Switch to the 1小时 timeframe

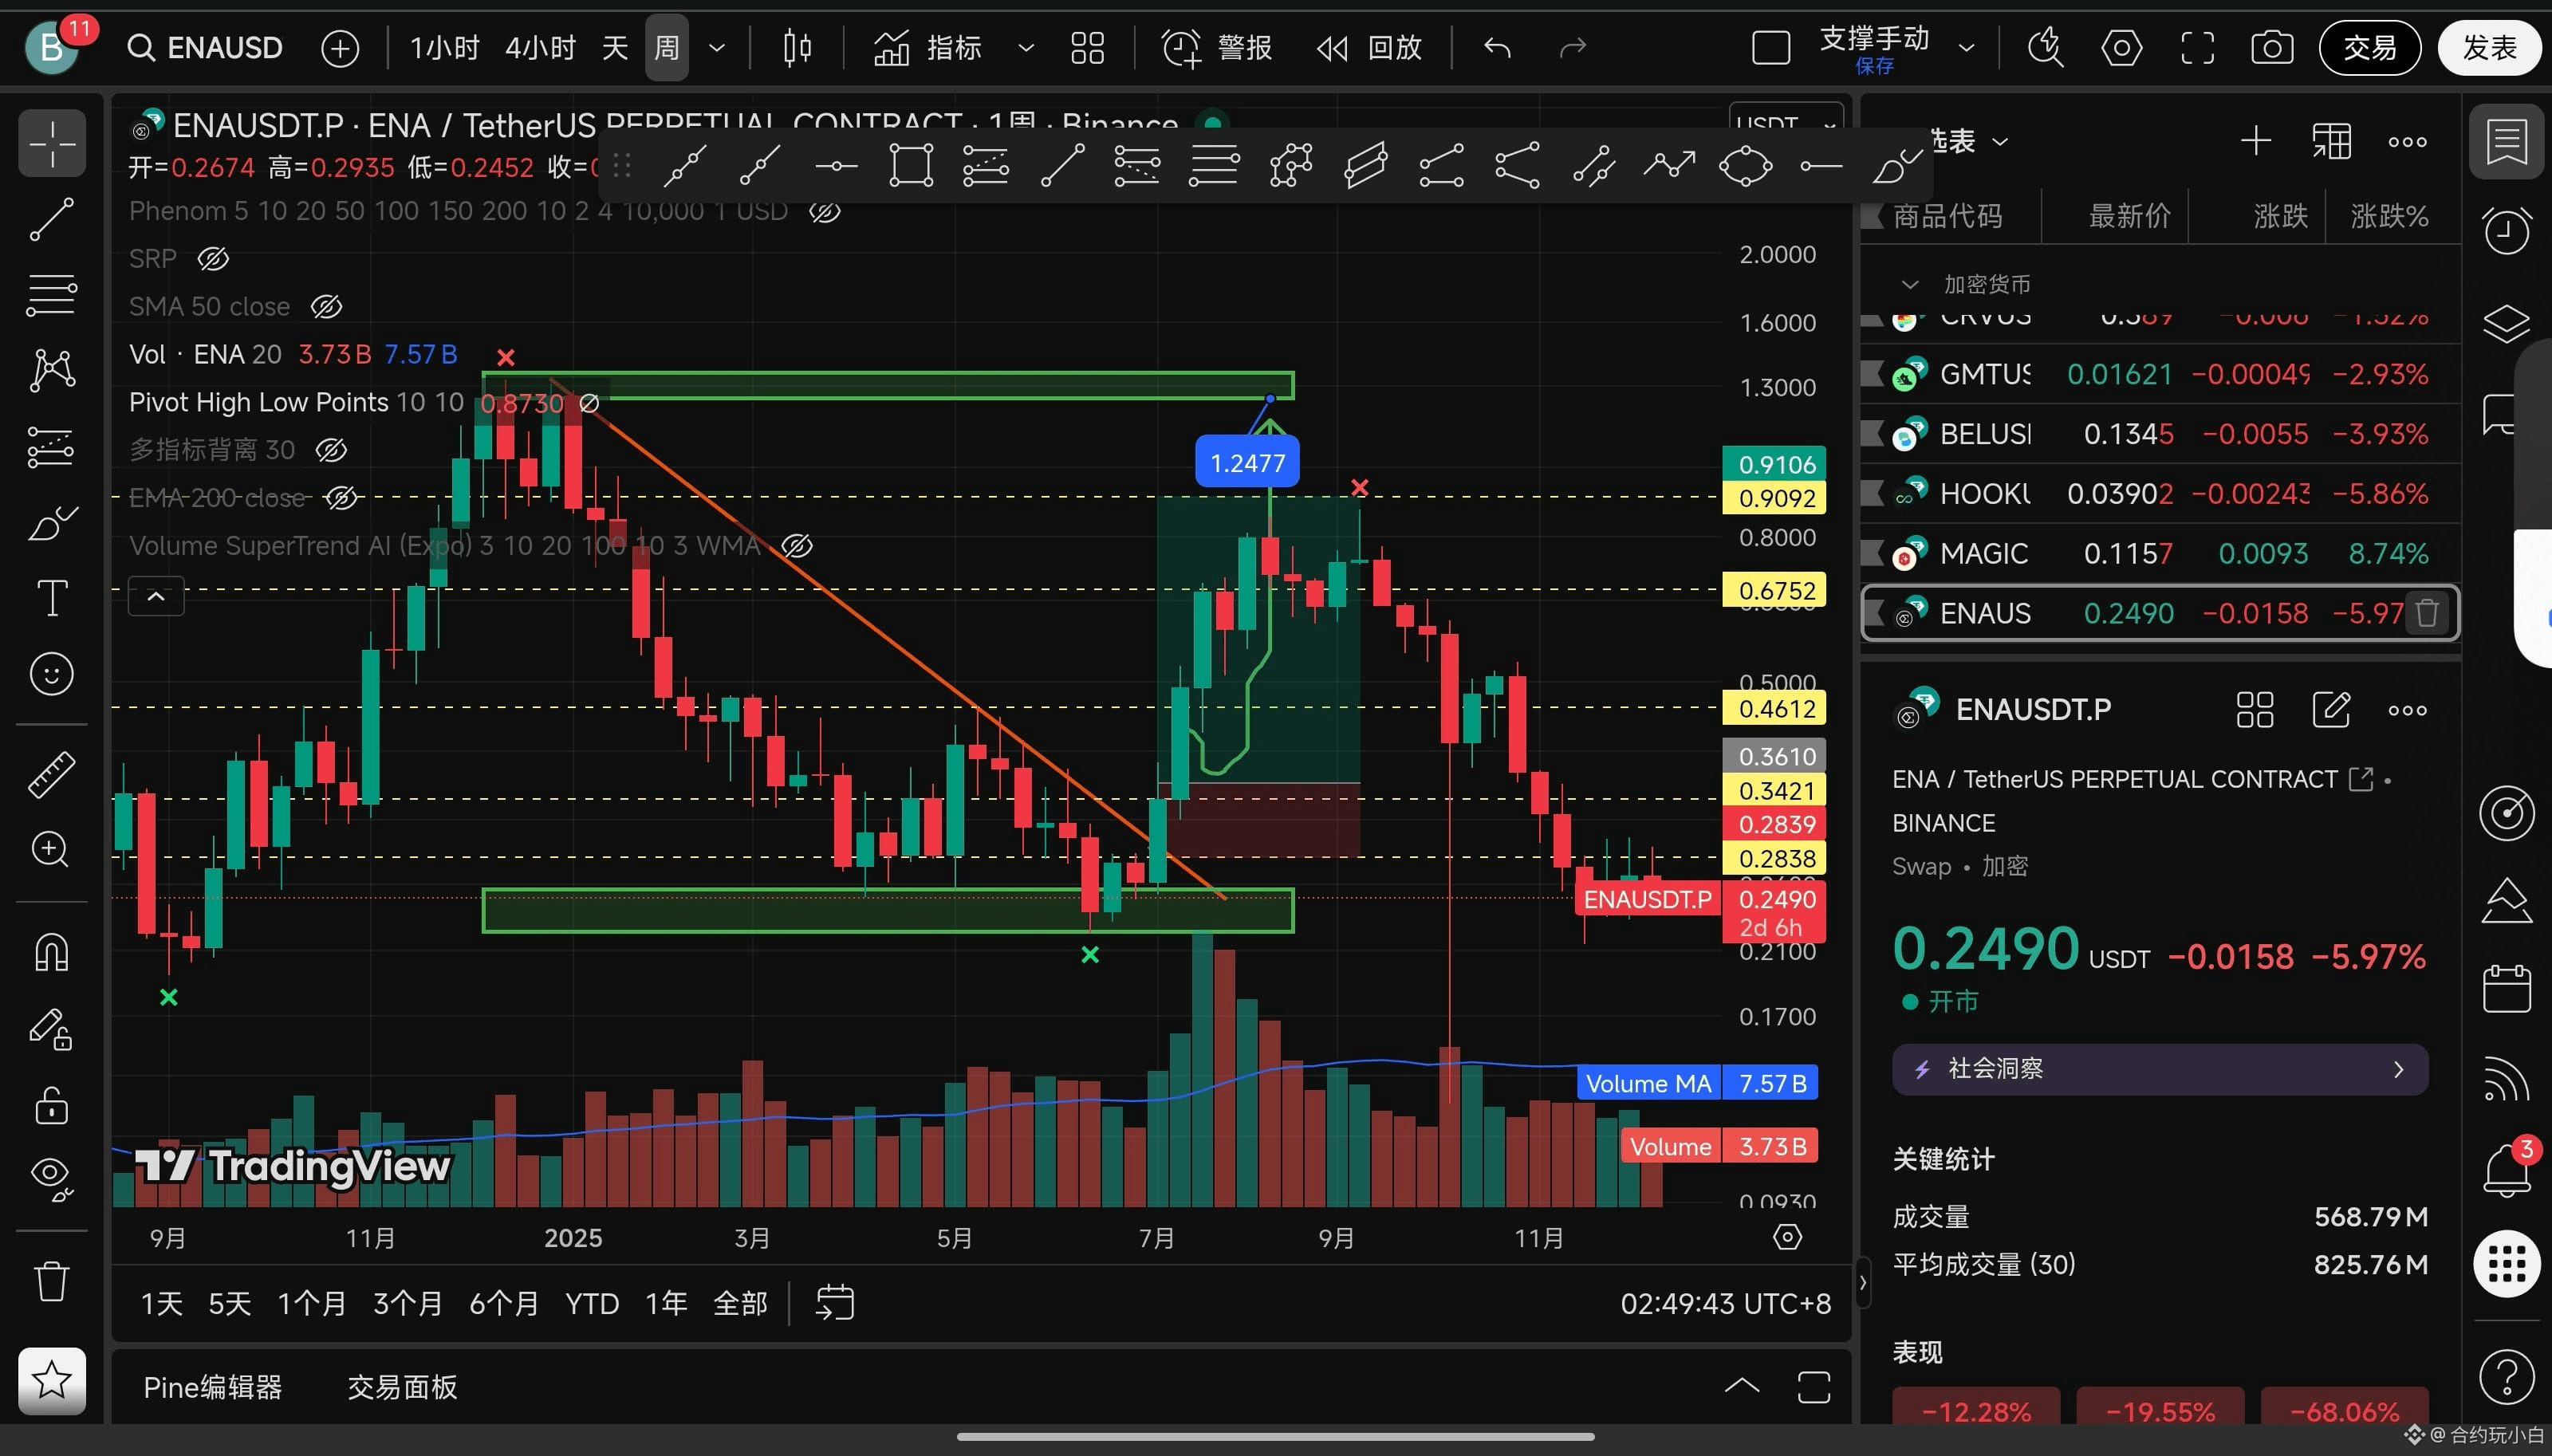coord(445,47)
